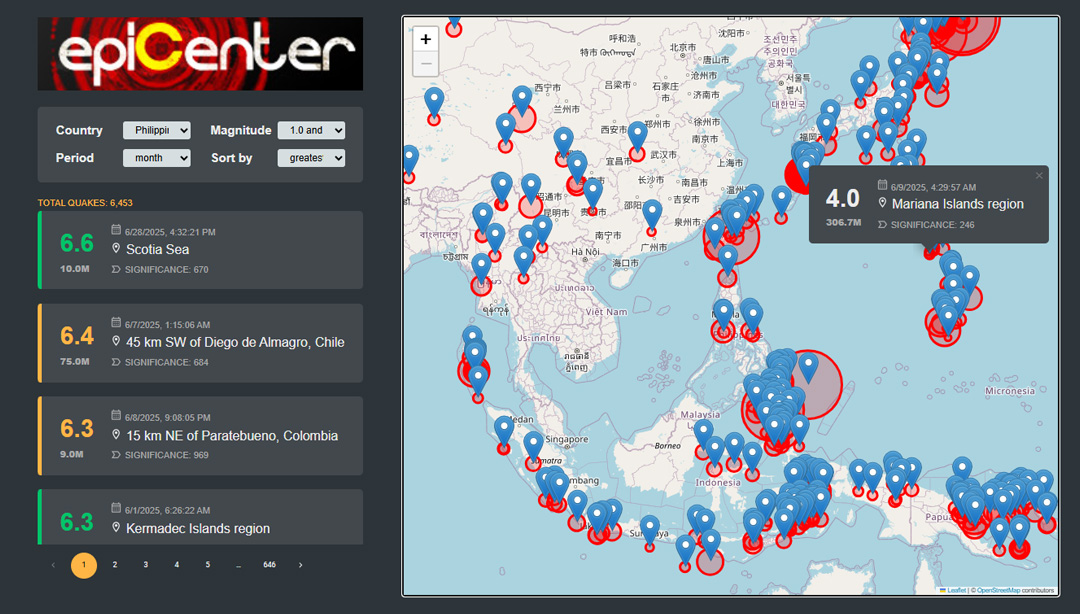1080x614 pixels.
Task: Click the epicenter logo banner
Action: pos(200,54)
